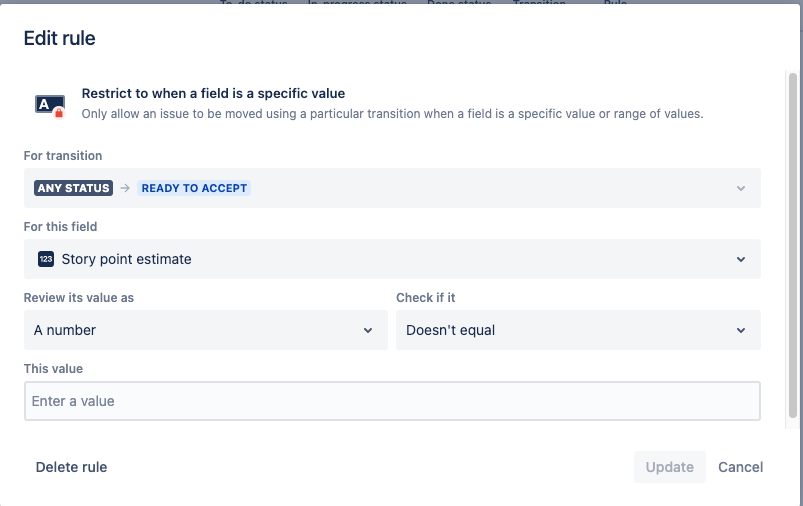Click the 'This value' field label
This screenshot has height=506, width=803.
click(53, 369)
